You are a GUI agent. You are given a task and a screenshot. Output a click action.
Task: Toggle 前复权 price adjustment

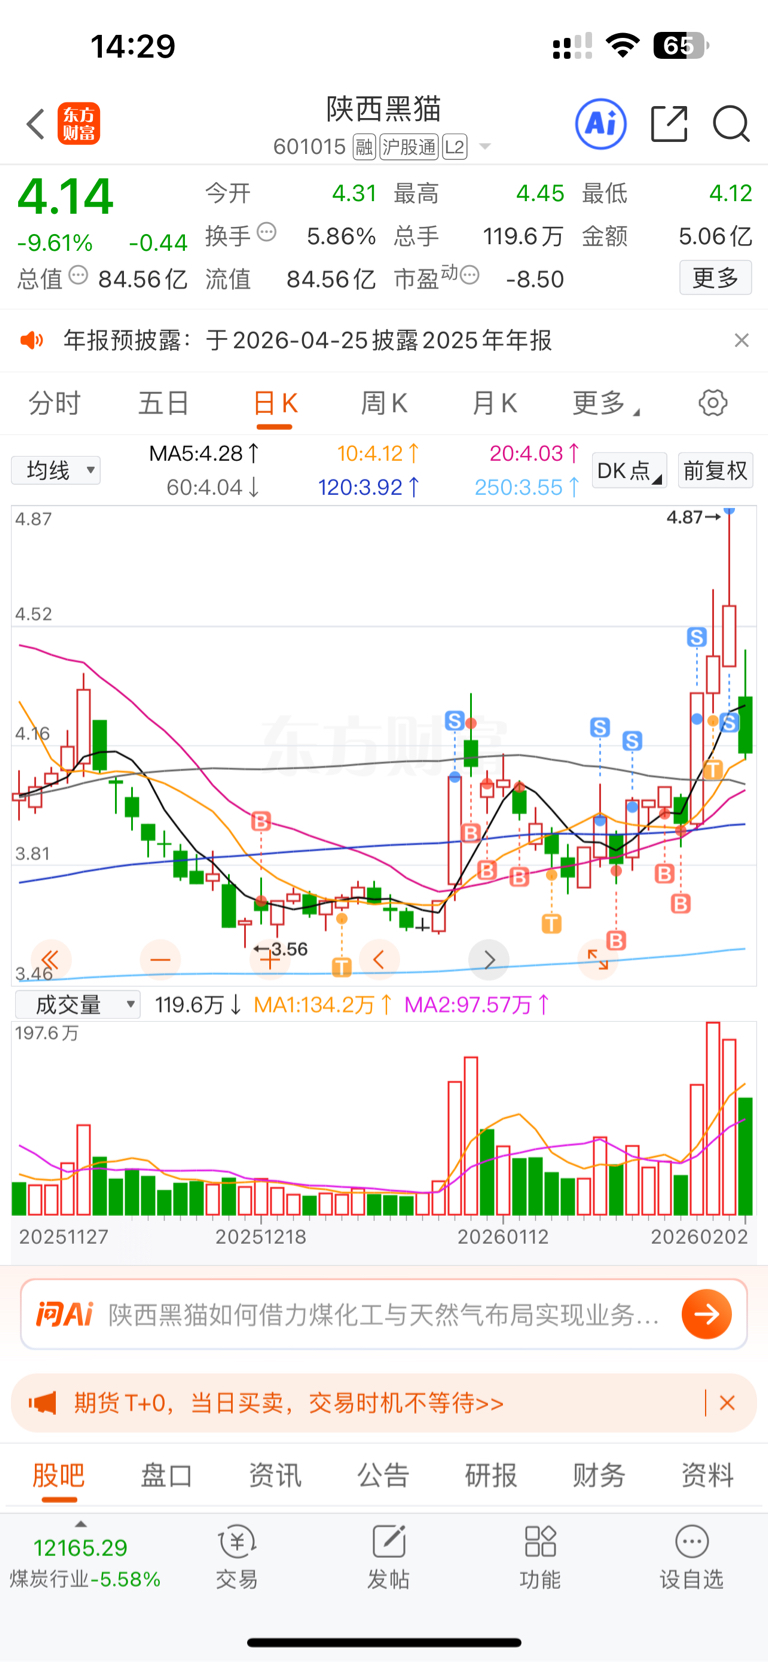pyautogui.click(x=715, y=470)
